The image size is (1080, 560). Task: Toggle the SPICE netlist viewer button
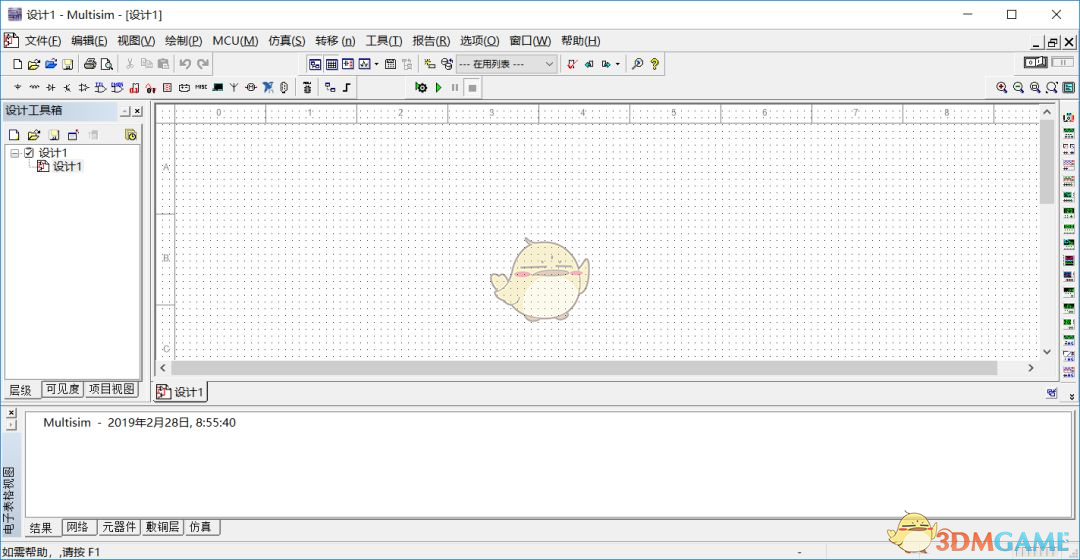[x=348, y=64]
